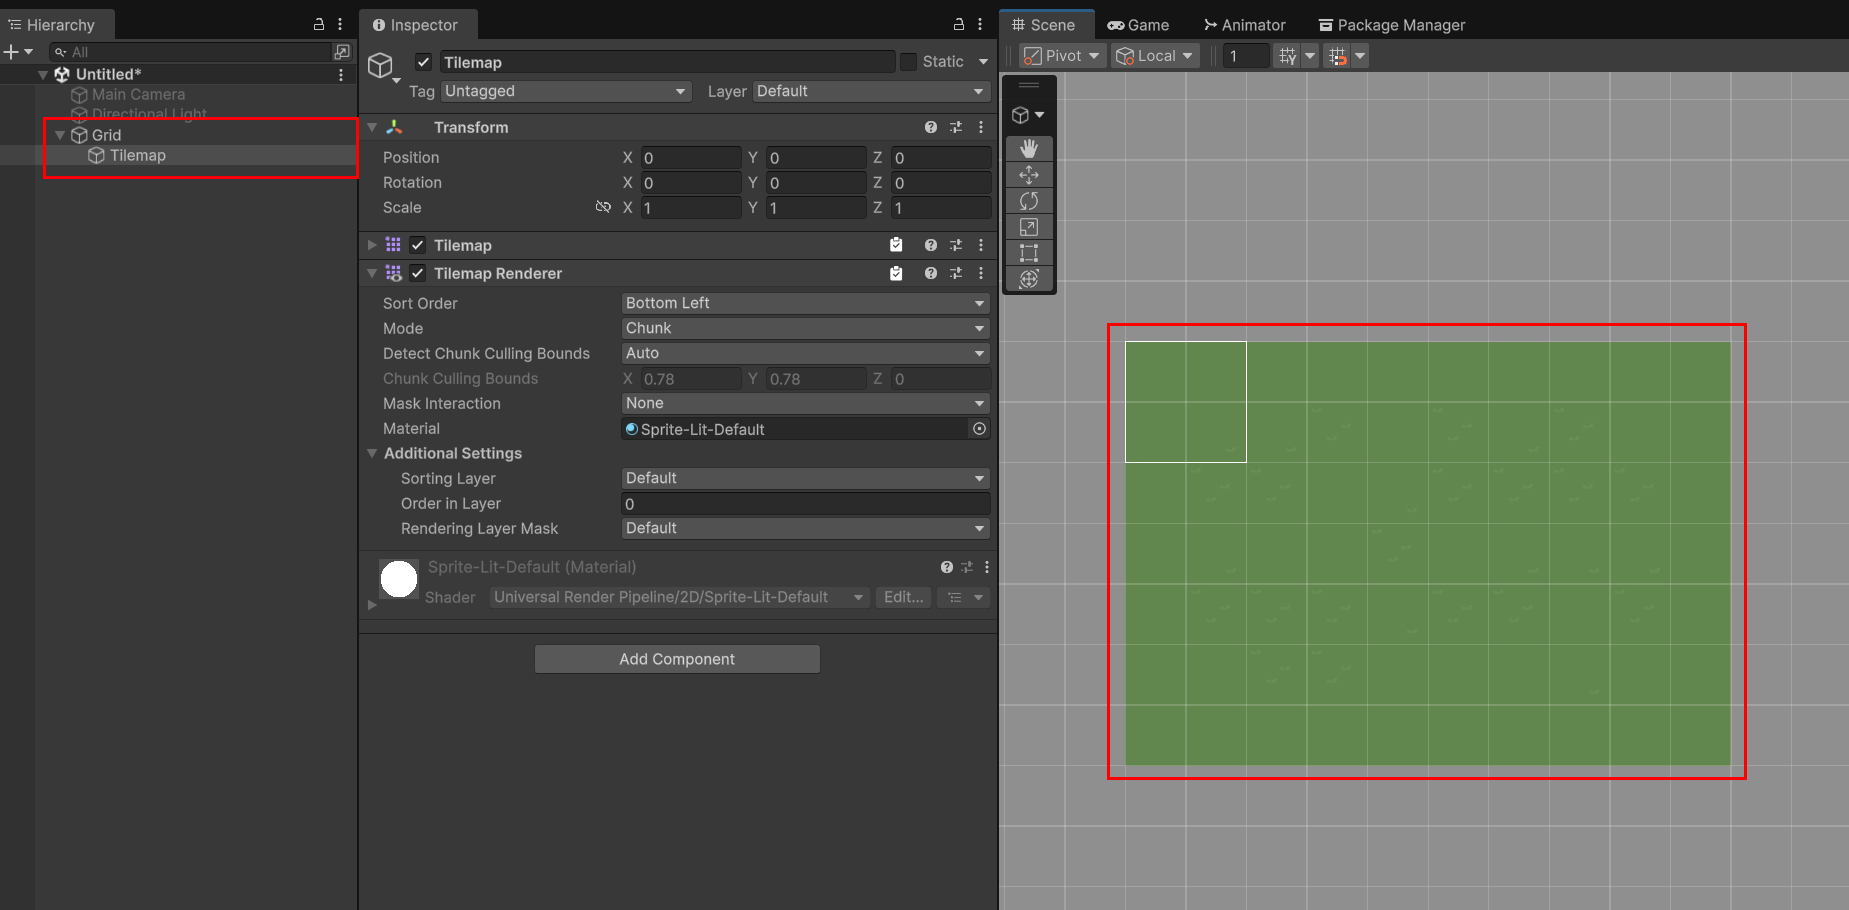1849x910 pixels.
Task: Toggle the Tilemap component enabled checkbox
Action: pyautogui.click(x=418, y=245)
